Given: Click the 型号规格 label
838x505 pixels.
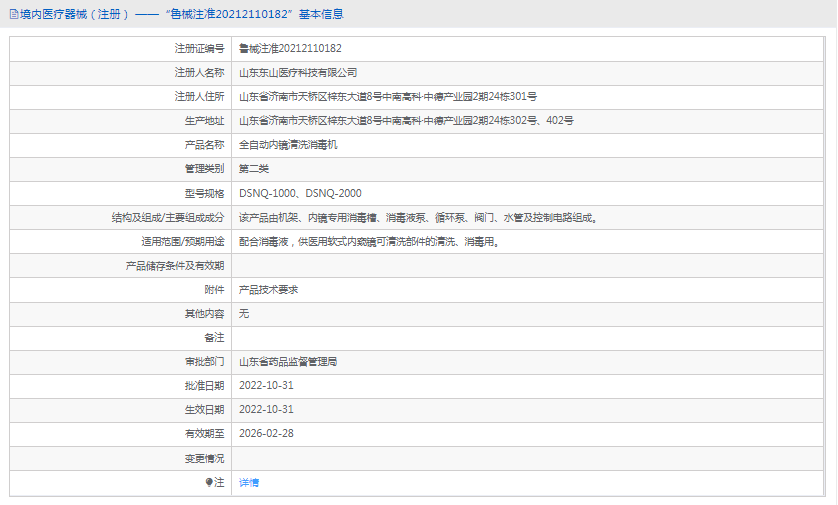Looking at the screenshot, I should pos(205,193).
